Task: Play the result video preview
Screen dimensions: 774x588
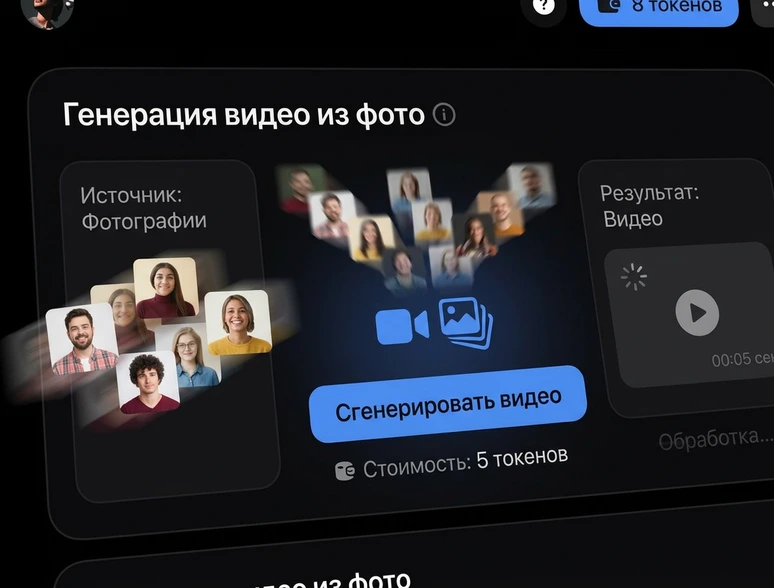Action: 697,314
